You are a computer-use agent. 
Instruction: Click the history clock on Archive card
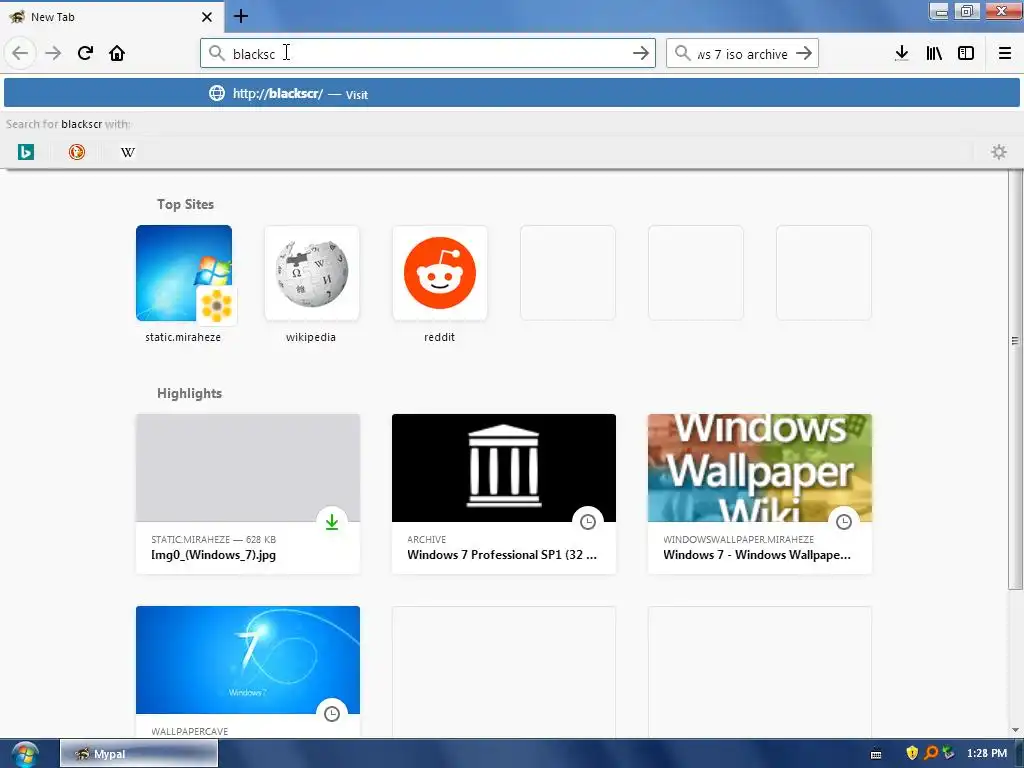[x=588, y=522]
